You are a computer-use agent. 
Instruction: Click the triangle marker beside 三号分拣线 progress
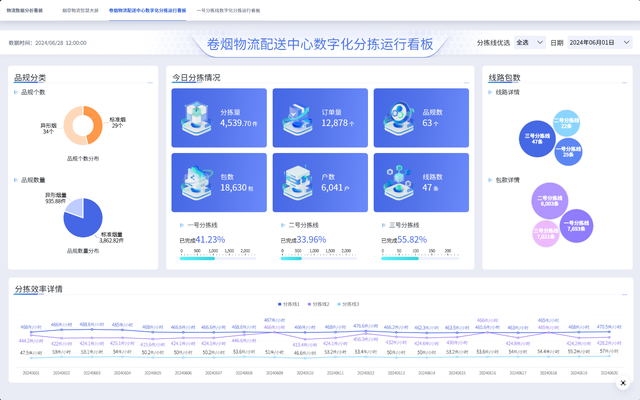click(x=384, y=225)
